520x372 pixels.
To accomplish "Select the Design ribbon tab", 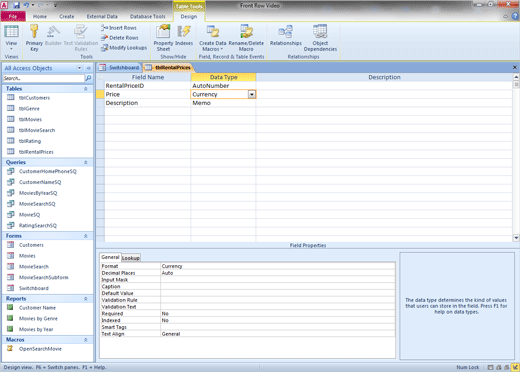I will pos(189,16).
